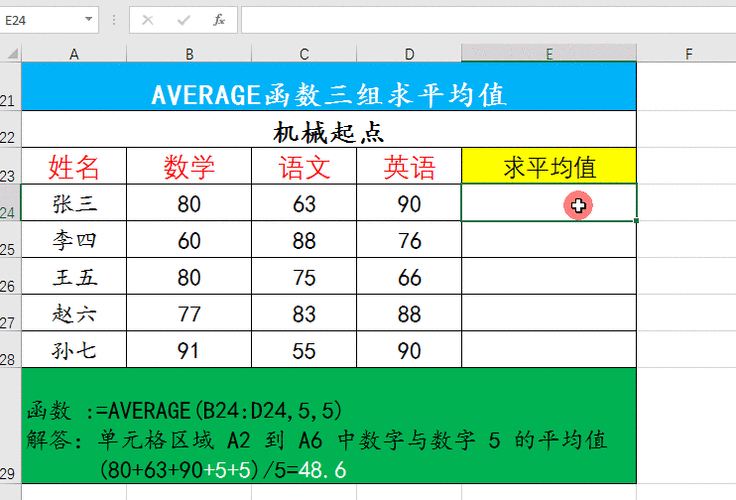The image size is (736, 500).
Task: Select column A header
Action: 74,54
